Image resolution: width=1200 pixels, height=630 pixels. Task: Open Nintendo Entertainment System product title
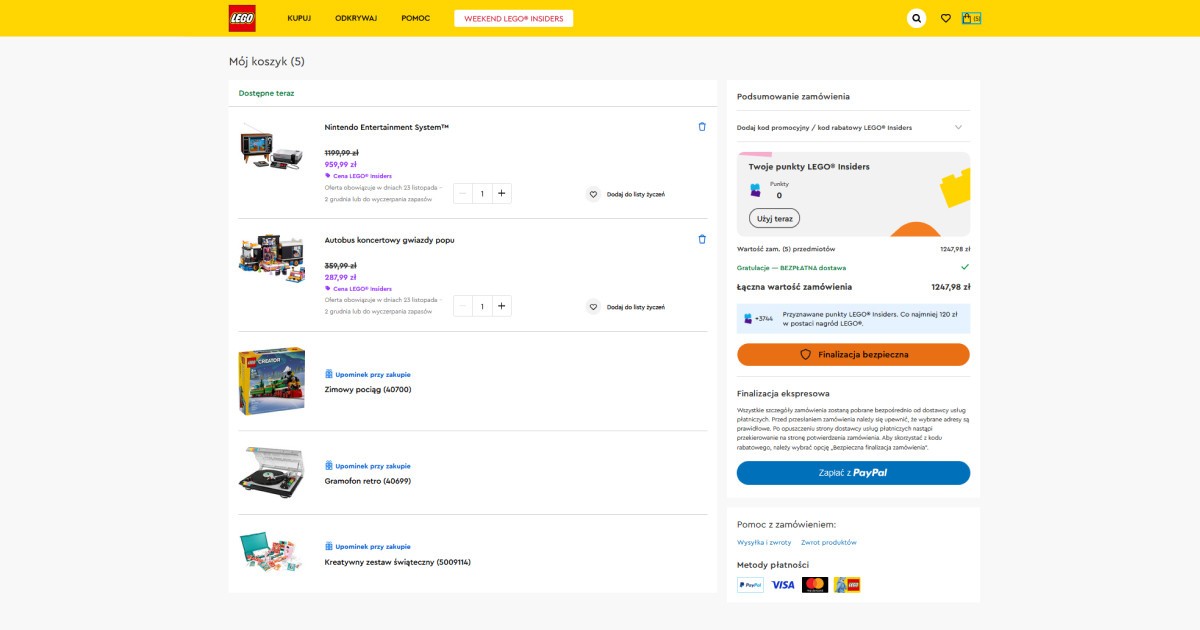pos(387,127)
